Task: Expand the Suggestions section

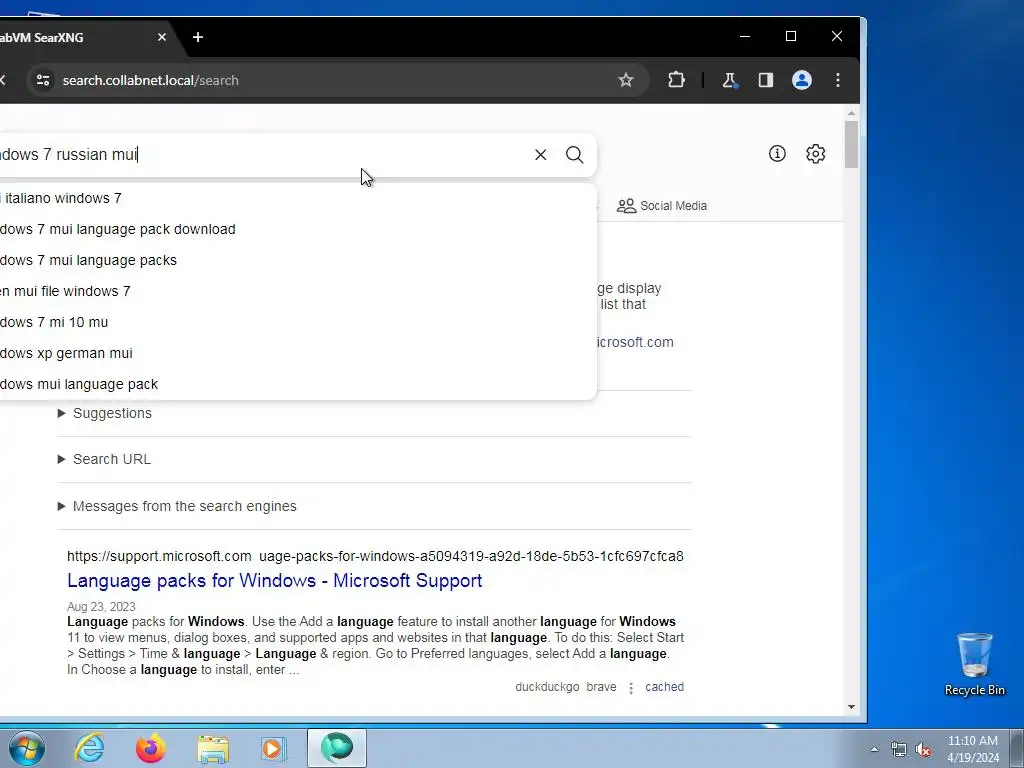Action: pyautogui.click(x=104, y=413)
